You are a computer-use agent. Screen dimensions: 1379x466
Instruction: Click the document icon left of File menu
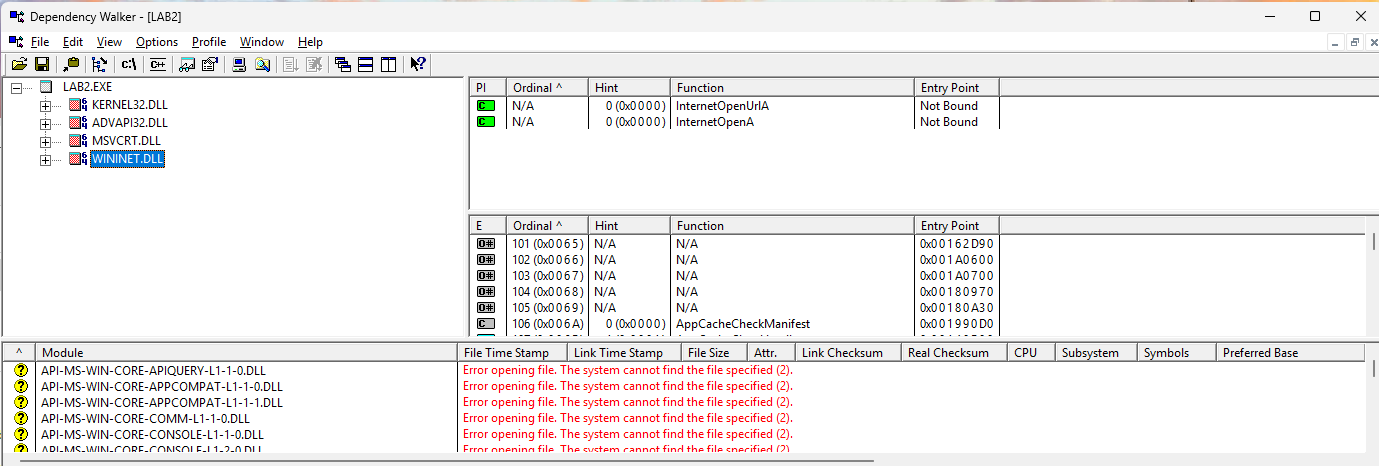point(16,42)
